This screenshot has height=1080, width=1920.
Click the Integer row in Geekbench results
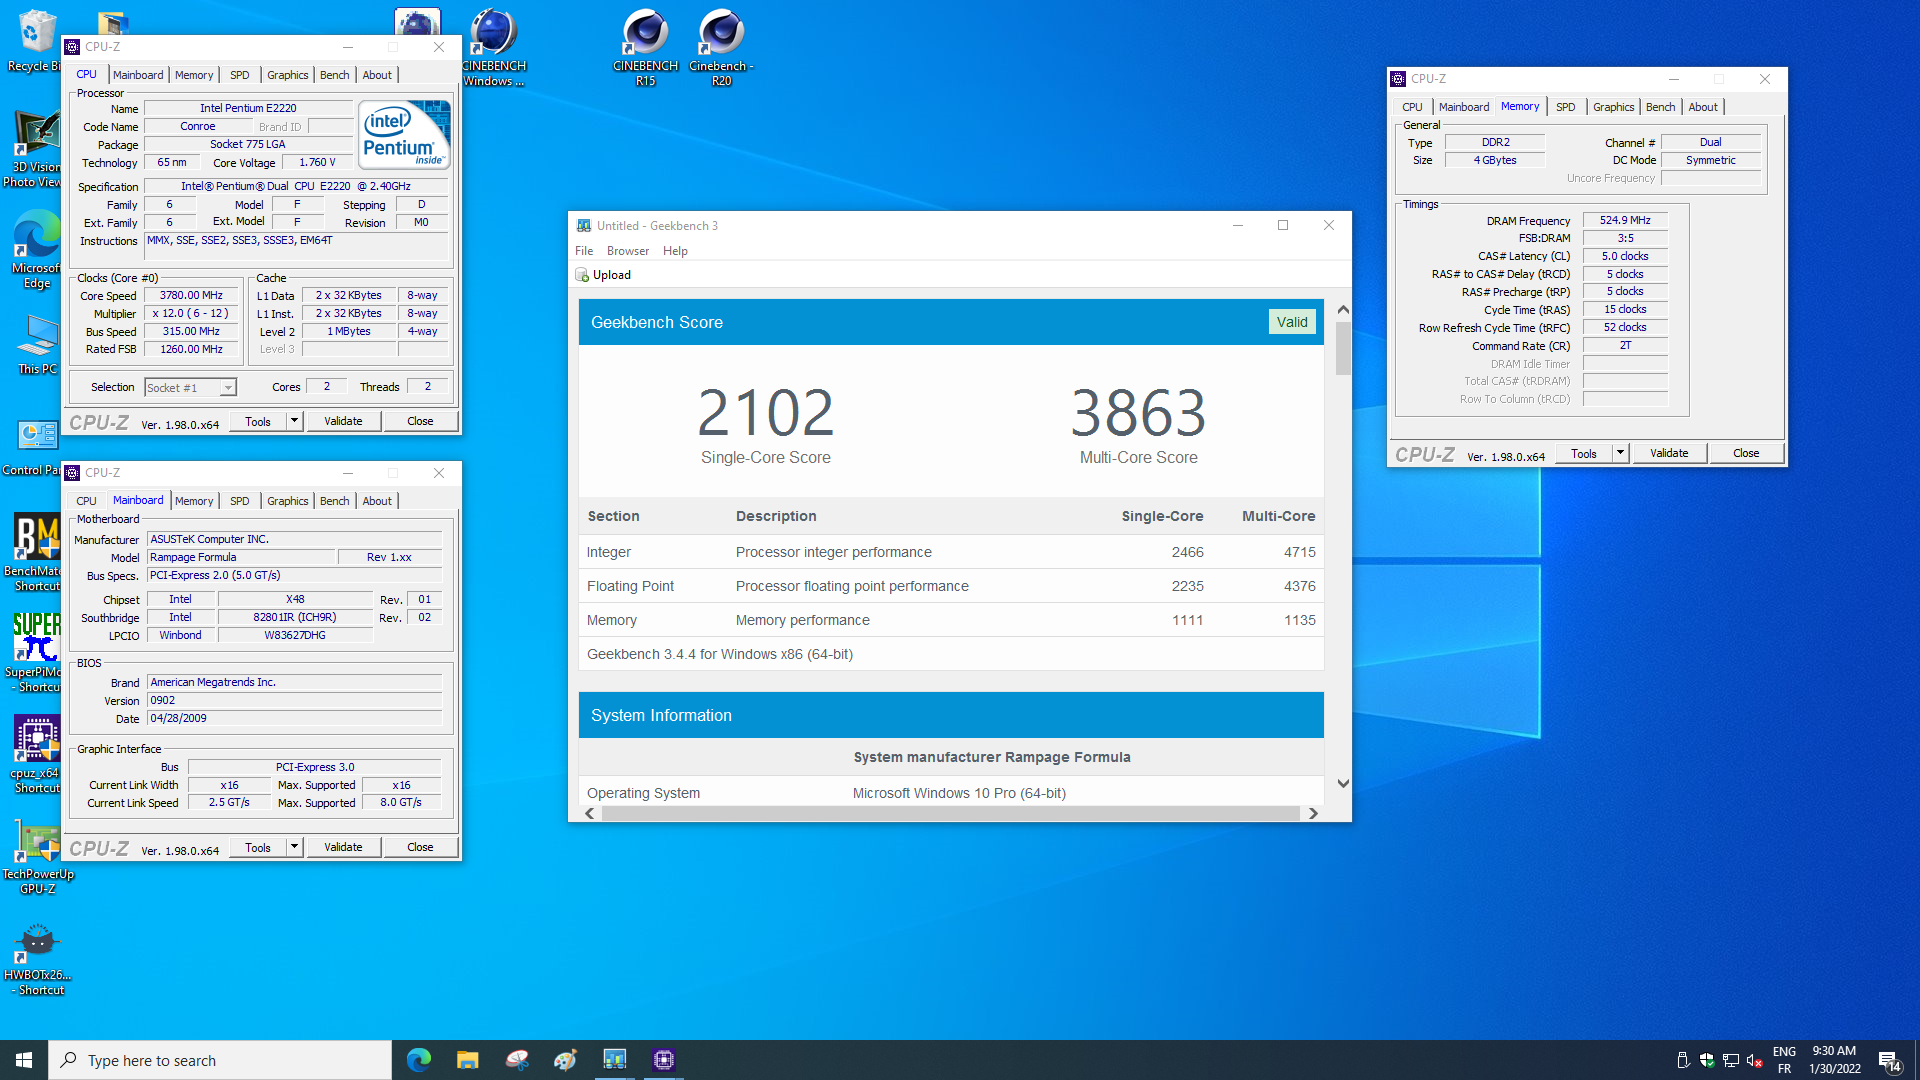pos(951,552)
